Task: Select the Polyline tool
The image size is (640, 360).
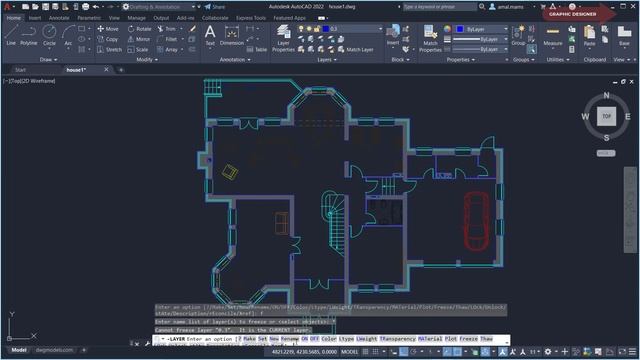Action: click(29, 34)
